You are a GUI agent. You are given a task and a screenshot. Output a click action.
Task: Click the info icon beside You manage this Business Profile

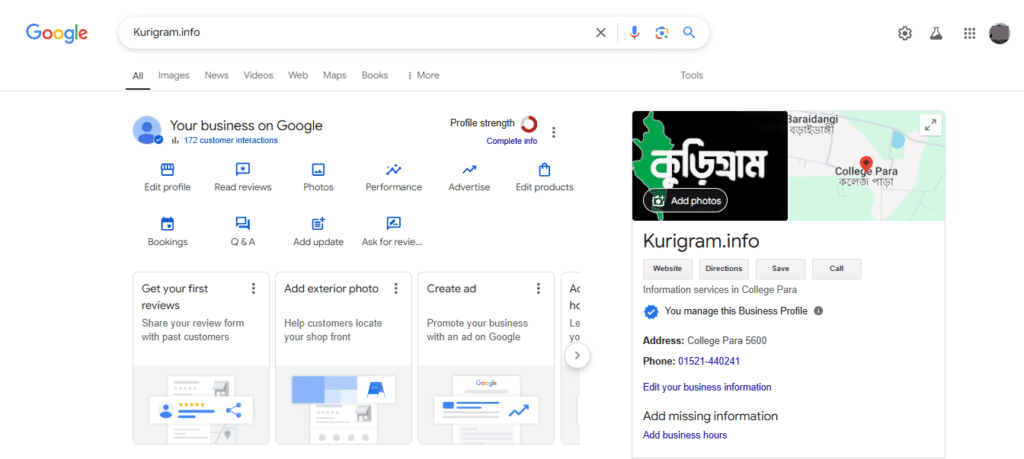tap(818, 311)
